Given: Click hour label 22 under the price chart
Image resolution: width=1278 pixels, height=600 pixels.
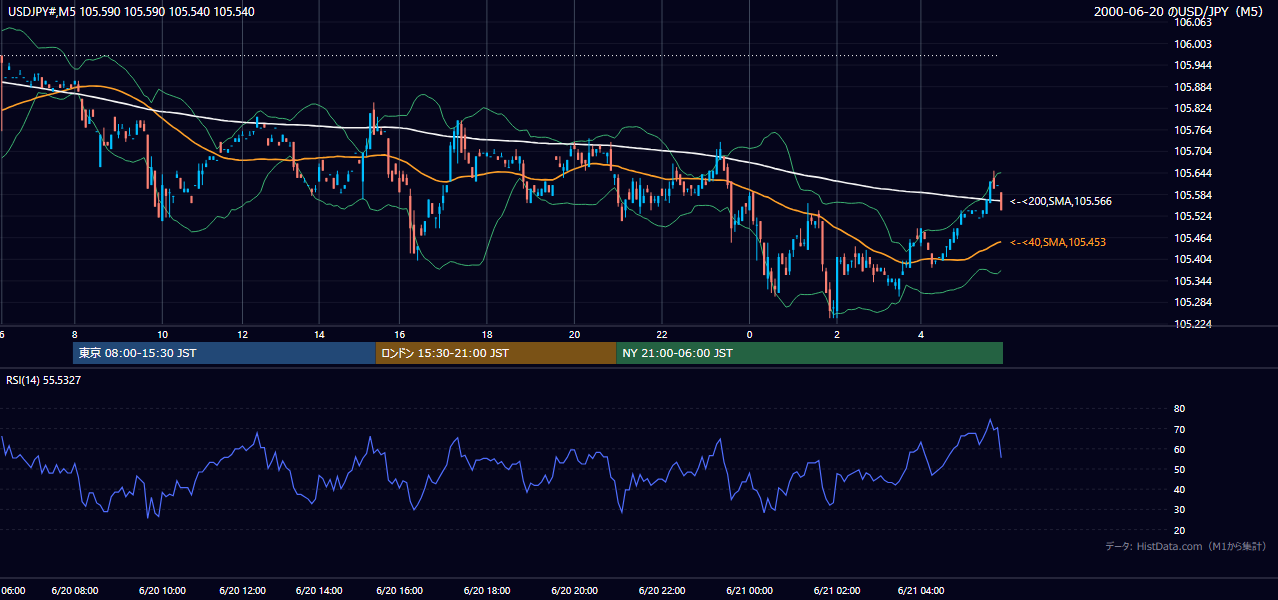Looking at the screenshot, I should [662, 334].
